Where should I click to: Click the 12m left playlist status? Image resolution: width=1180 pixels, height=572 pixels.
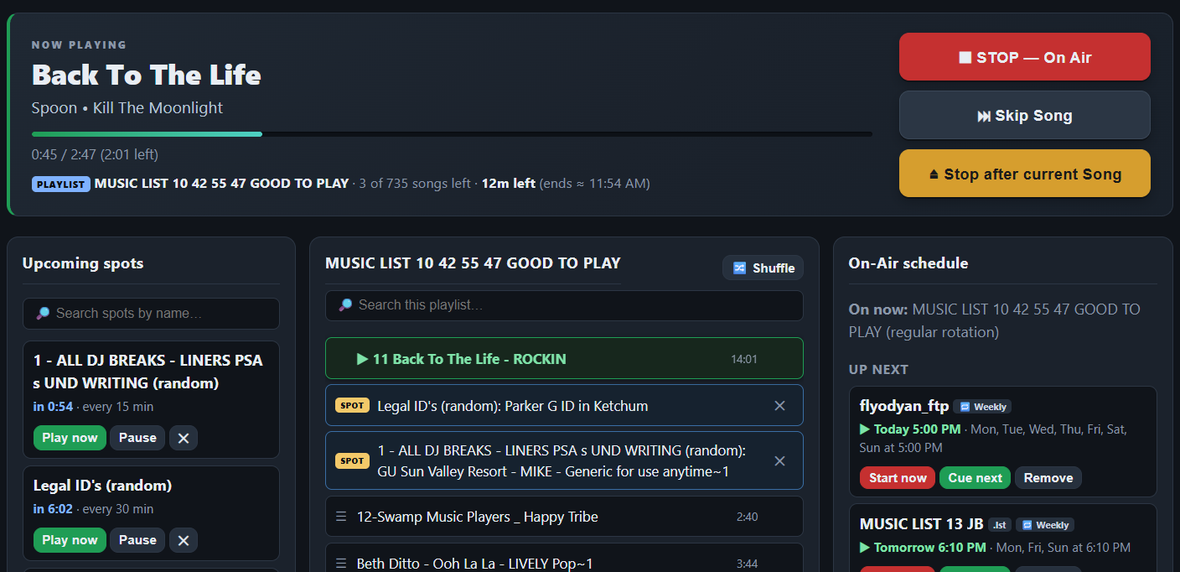509,184
